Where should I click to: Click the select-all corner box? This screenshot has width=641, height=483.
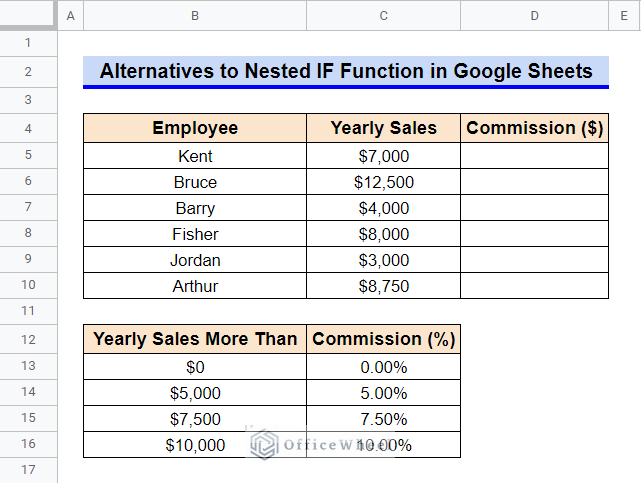pos(28,15)
